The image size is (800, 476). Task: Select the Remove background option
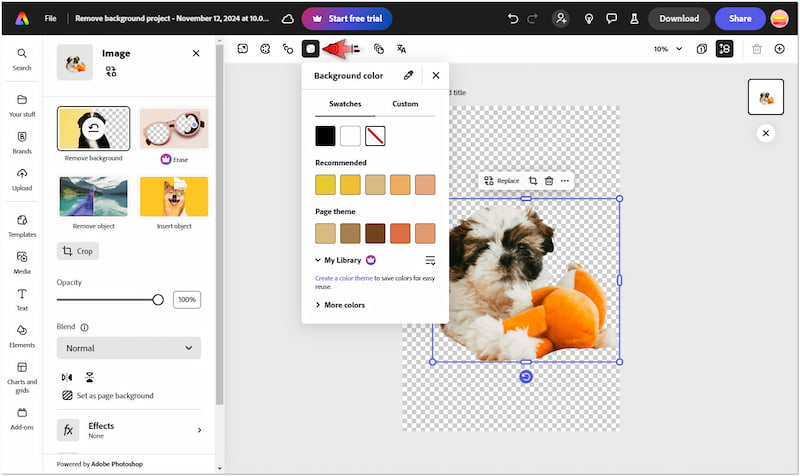93,129
